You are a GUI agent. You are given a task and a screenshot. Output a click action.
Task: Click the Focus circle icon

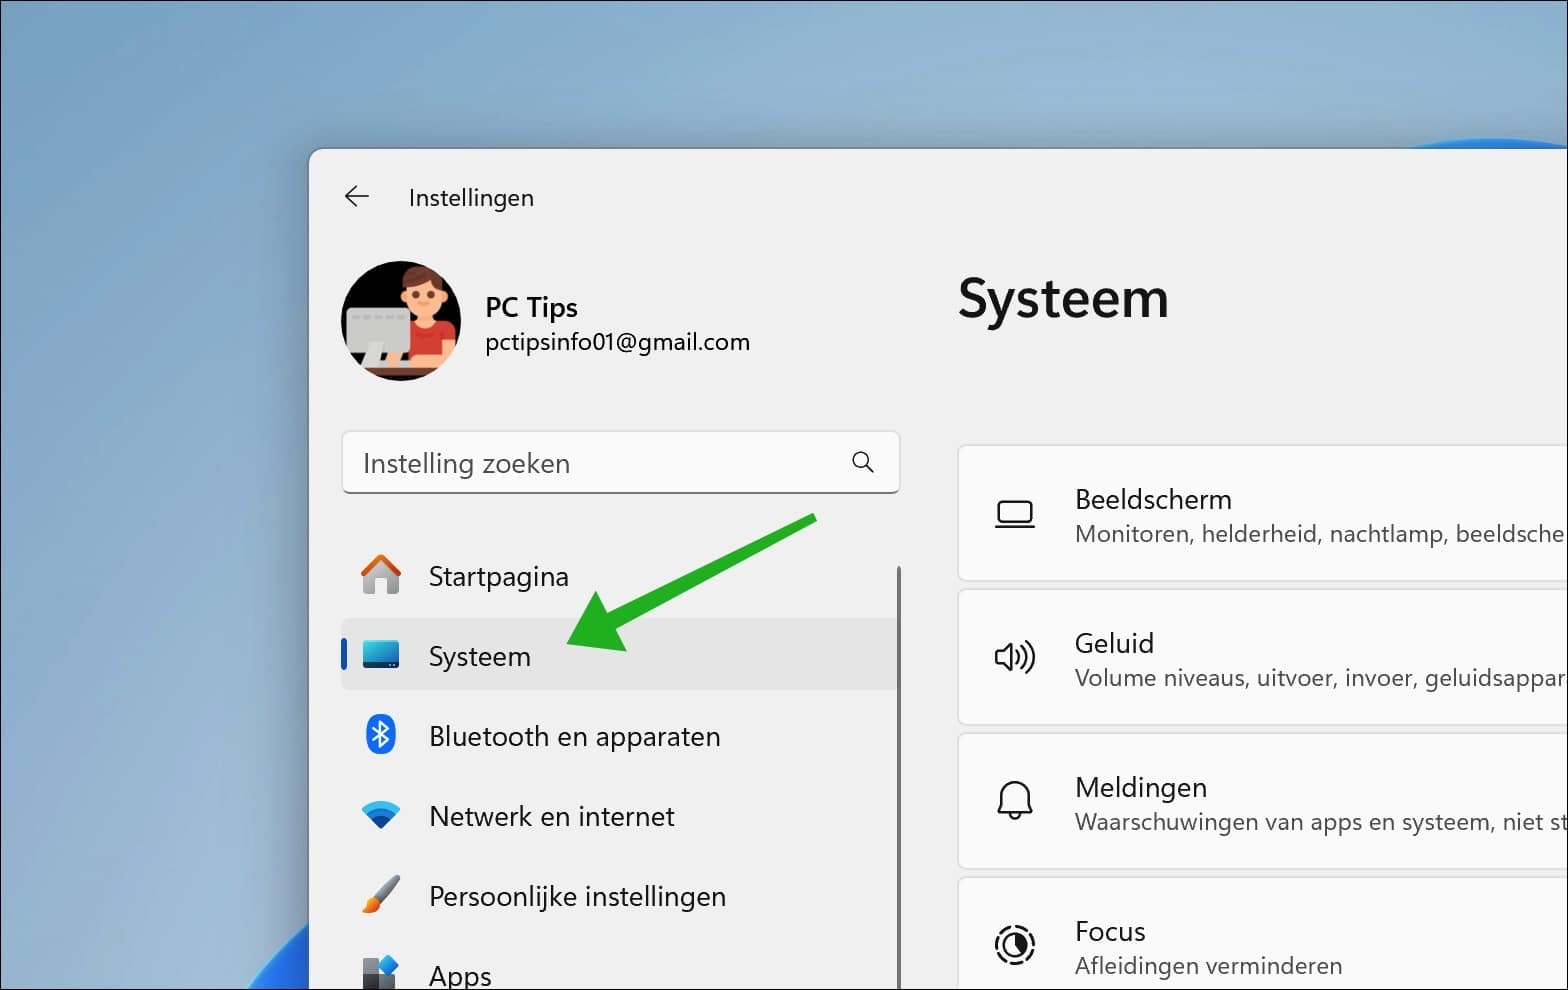1015,944
